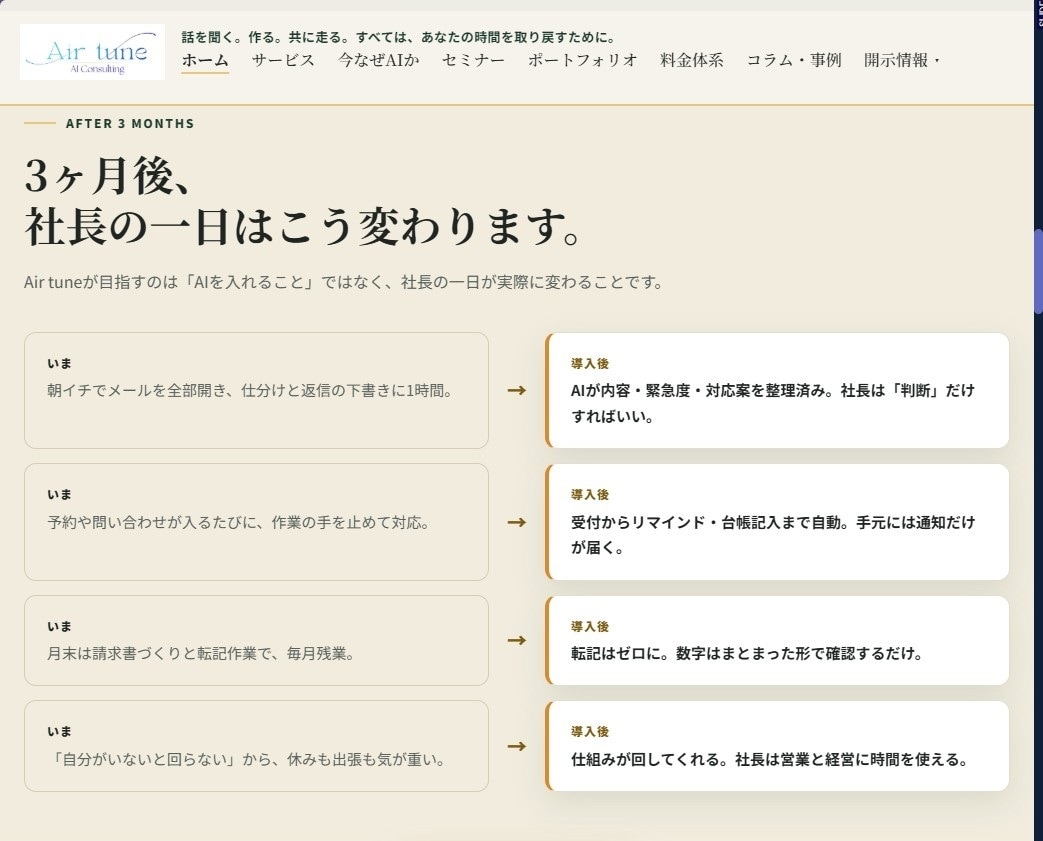Click 導入後 card 受付からリマインド・台帳記入
The height and width of the screenshot is (841, 1043).
point(777,522)
